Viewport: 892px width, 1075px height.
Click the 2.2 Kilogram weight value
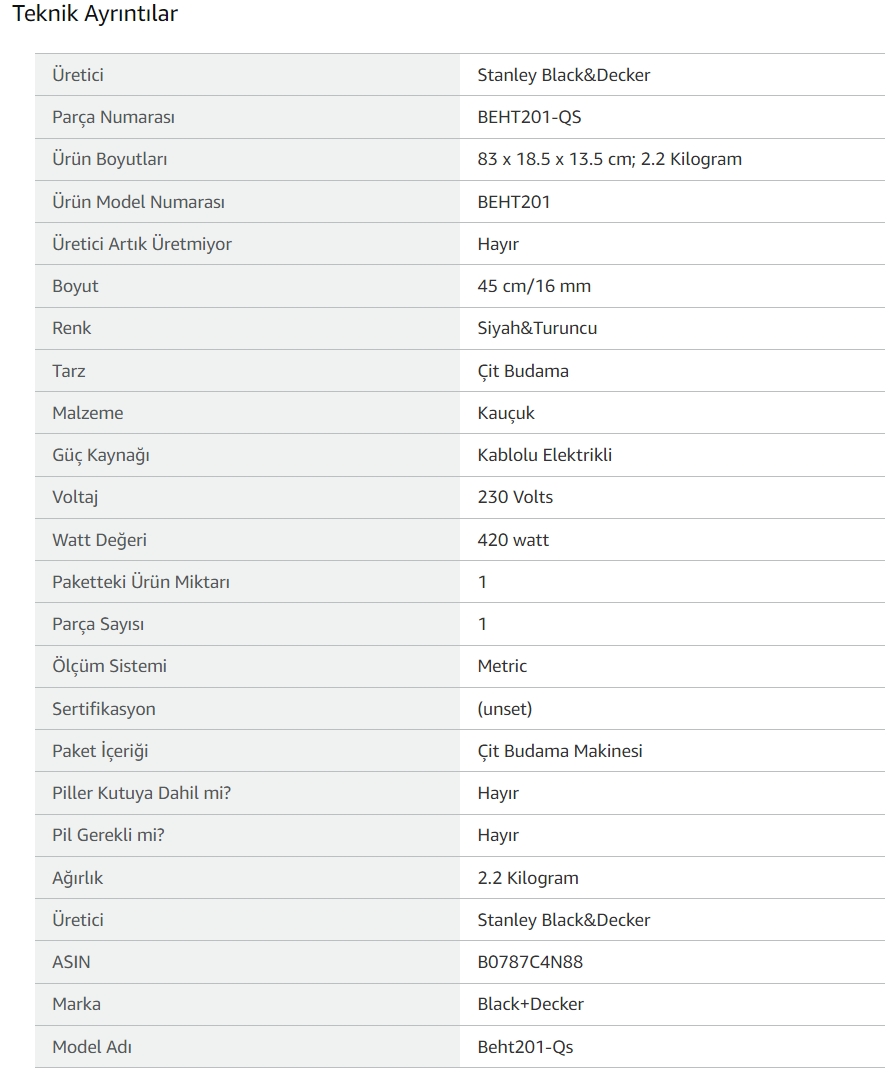coord(528,878)
